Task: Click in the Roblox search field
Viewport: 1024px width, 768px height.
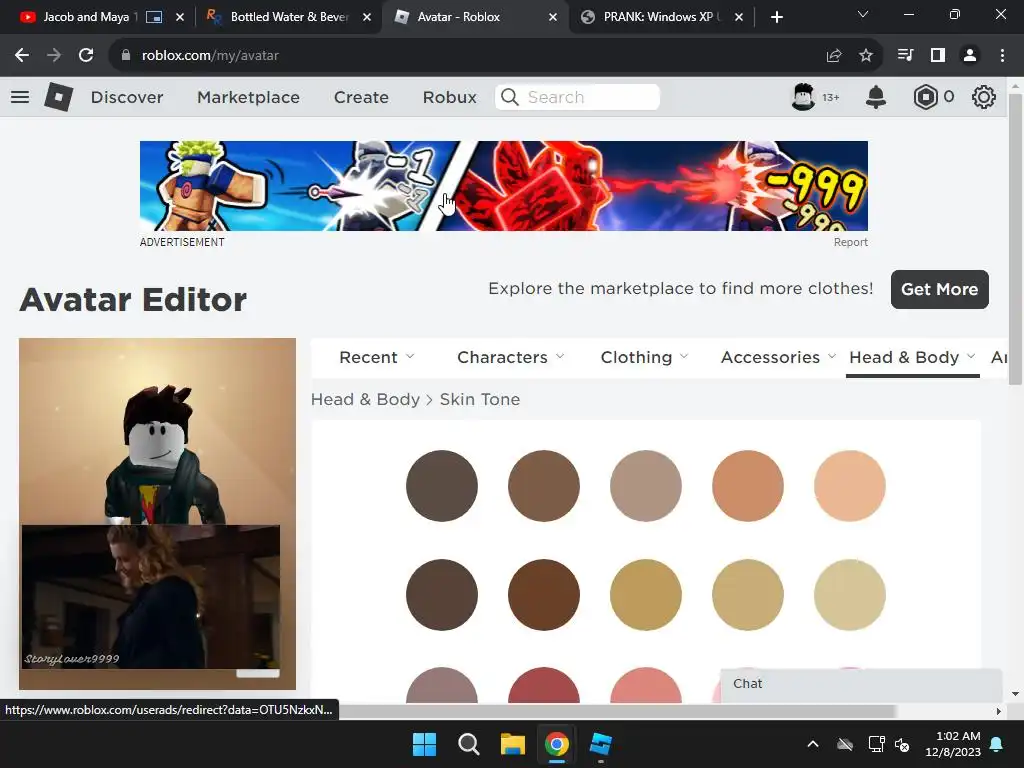Action: [577, 97]
